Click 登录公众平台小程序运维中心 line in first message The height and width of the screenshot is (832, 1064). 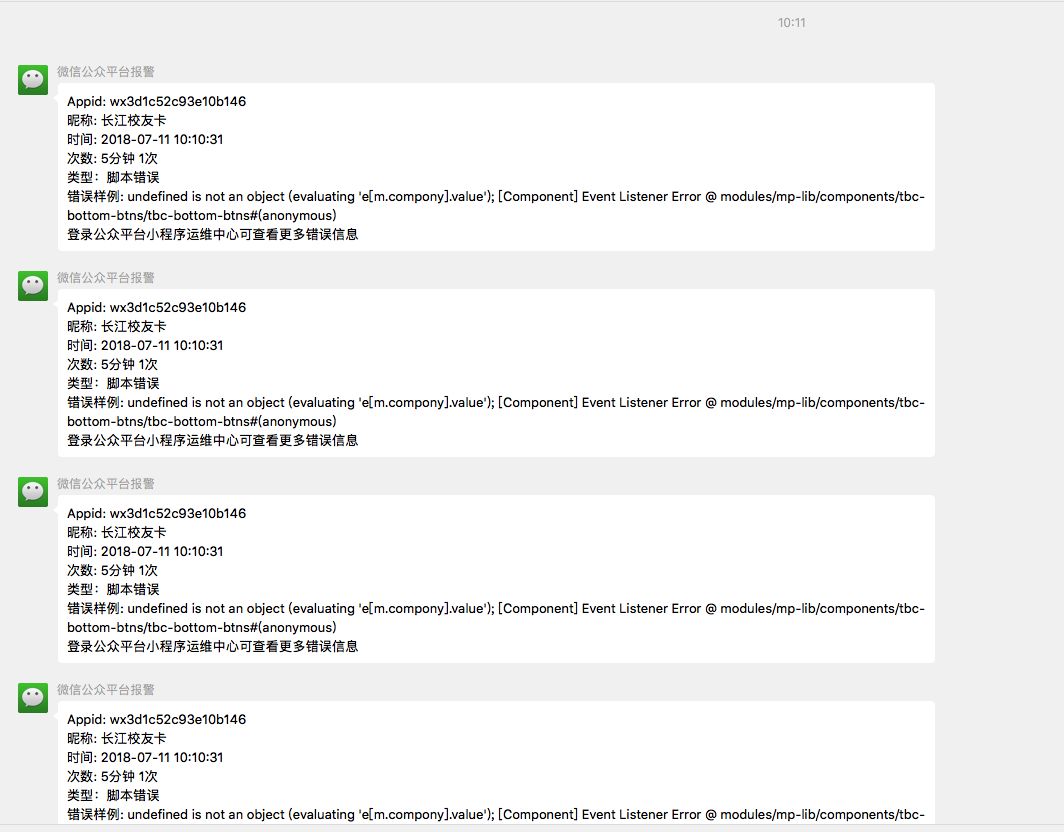tap(212, 234)
